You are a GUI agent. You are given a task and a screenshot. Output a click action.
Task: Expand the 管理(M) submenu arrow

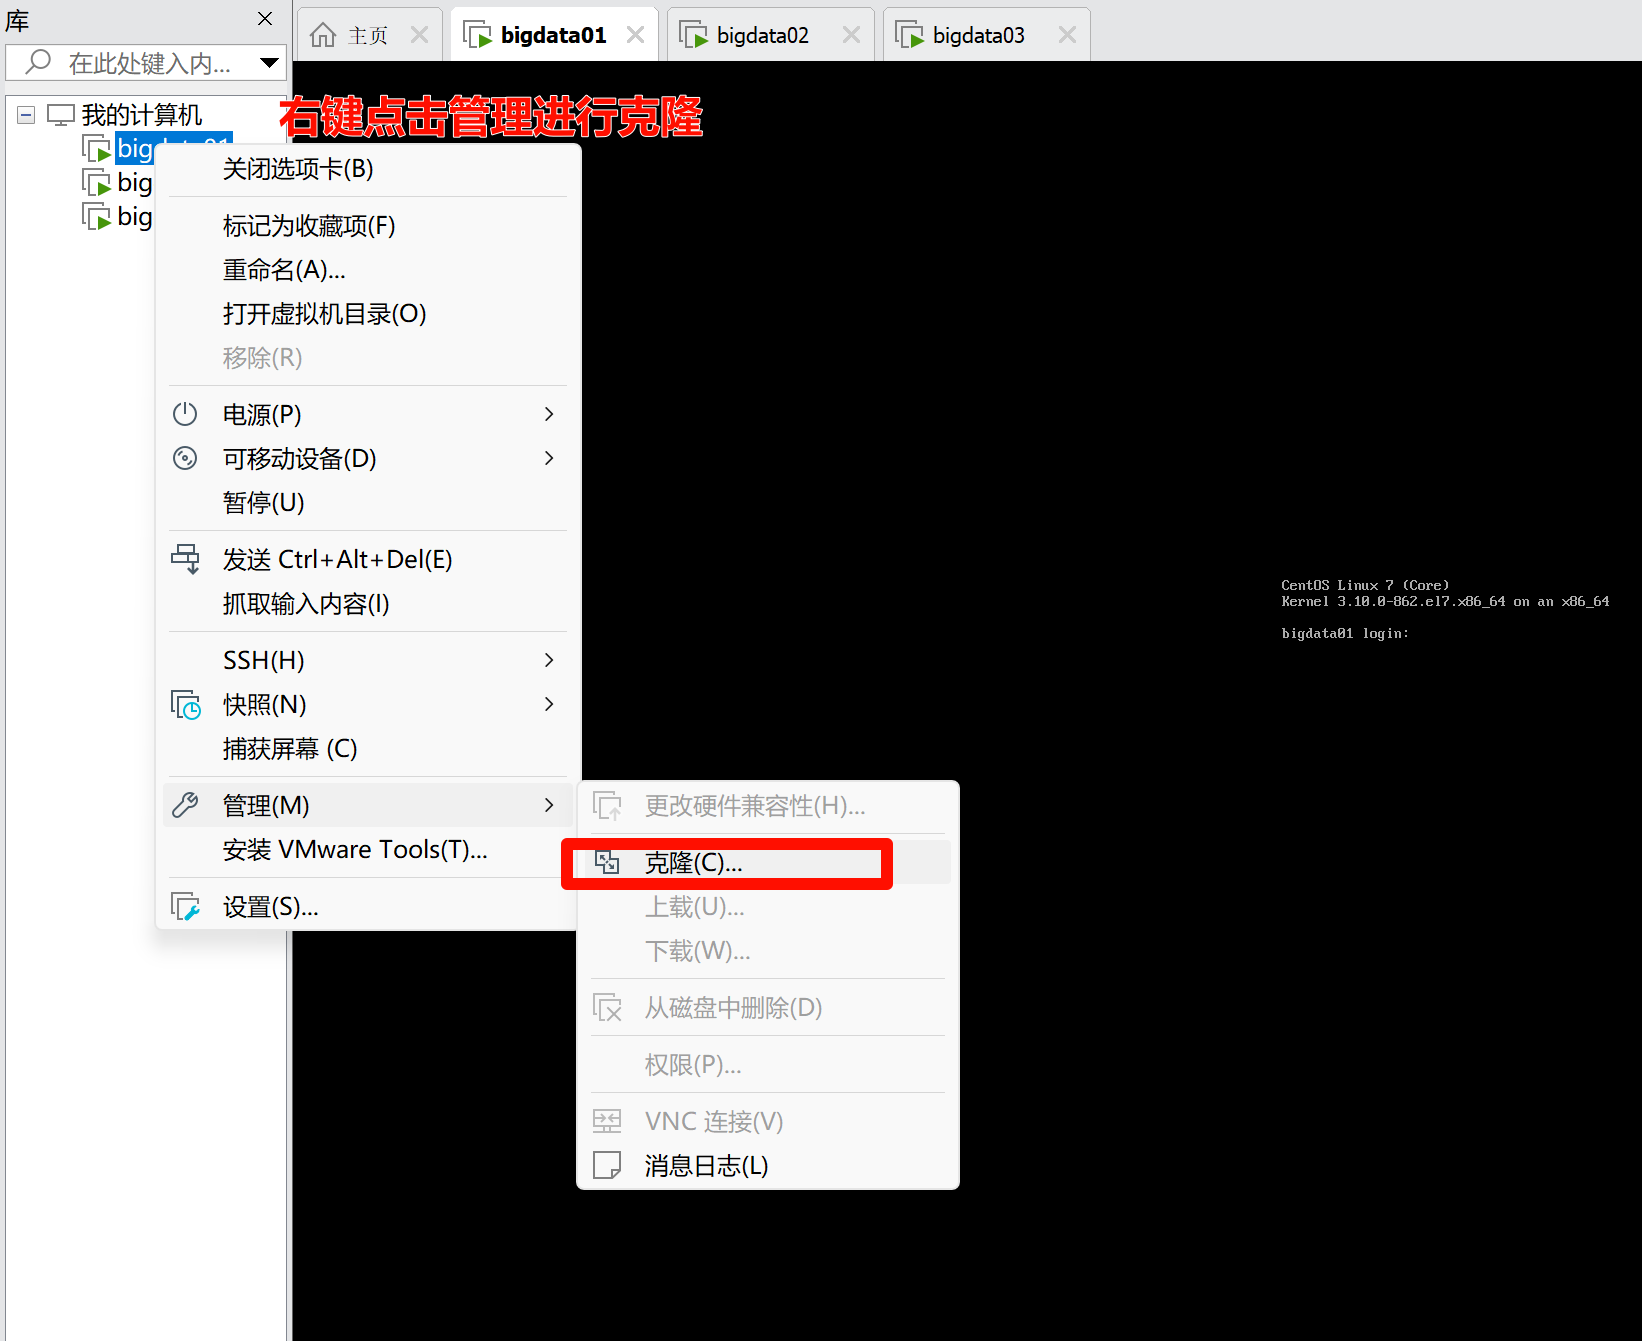click(x=548, y=805)
